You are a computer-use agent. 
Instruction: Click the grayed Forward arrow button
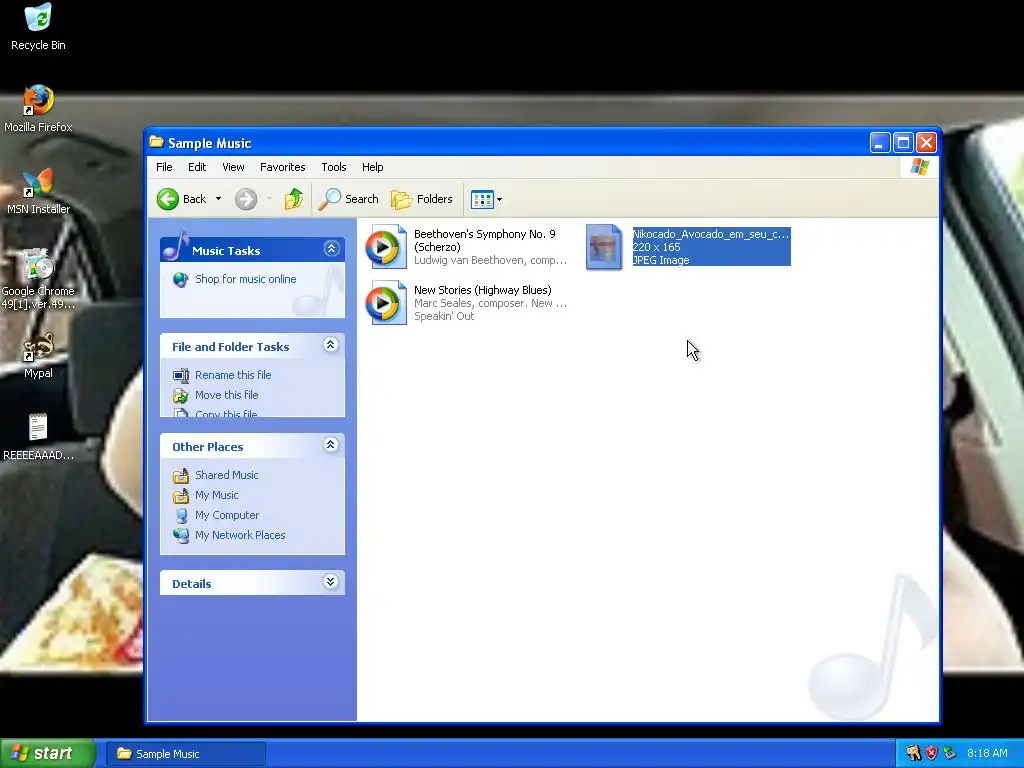(246, 199)
